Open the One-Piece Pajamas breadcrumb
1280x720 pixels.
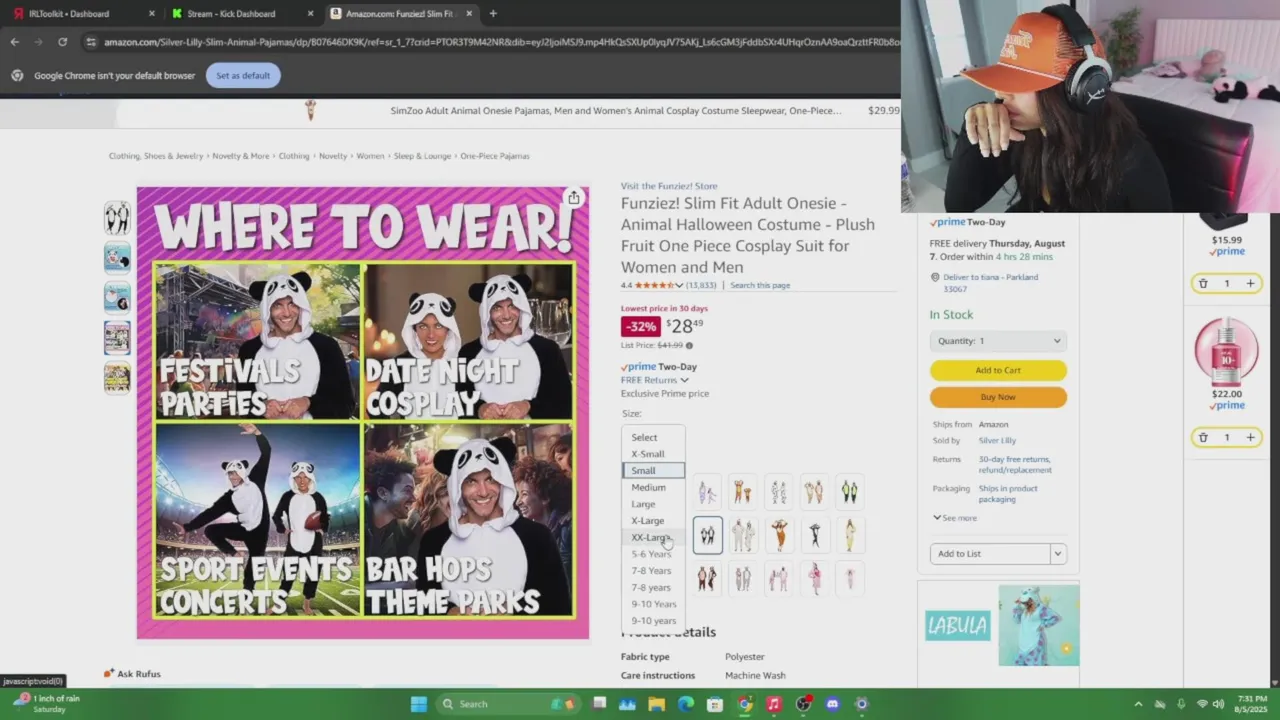point(495,156)
